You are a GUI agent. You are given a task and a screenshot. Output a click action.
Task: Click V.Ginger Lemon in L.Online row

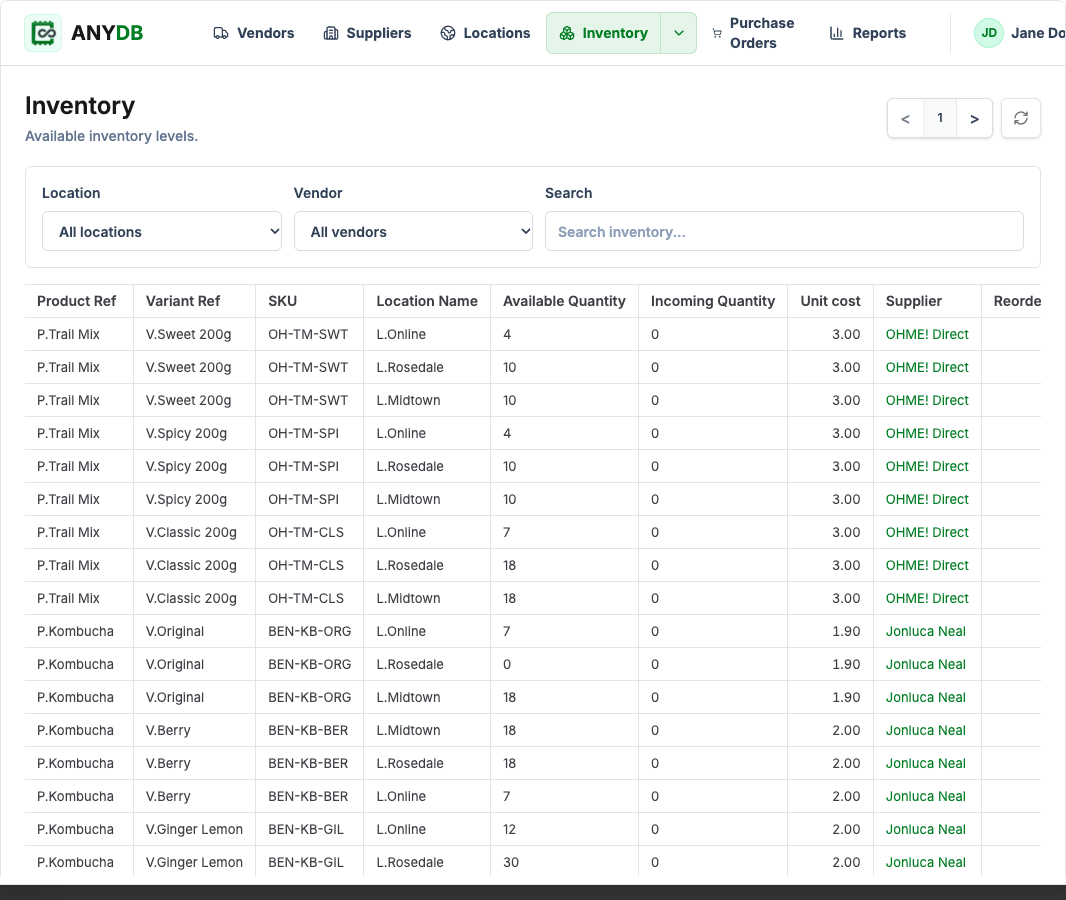(x=194, y=829)
